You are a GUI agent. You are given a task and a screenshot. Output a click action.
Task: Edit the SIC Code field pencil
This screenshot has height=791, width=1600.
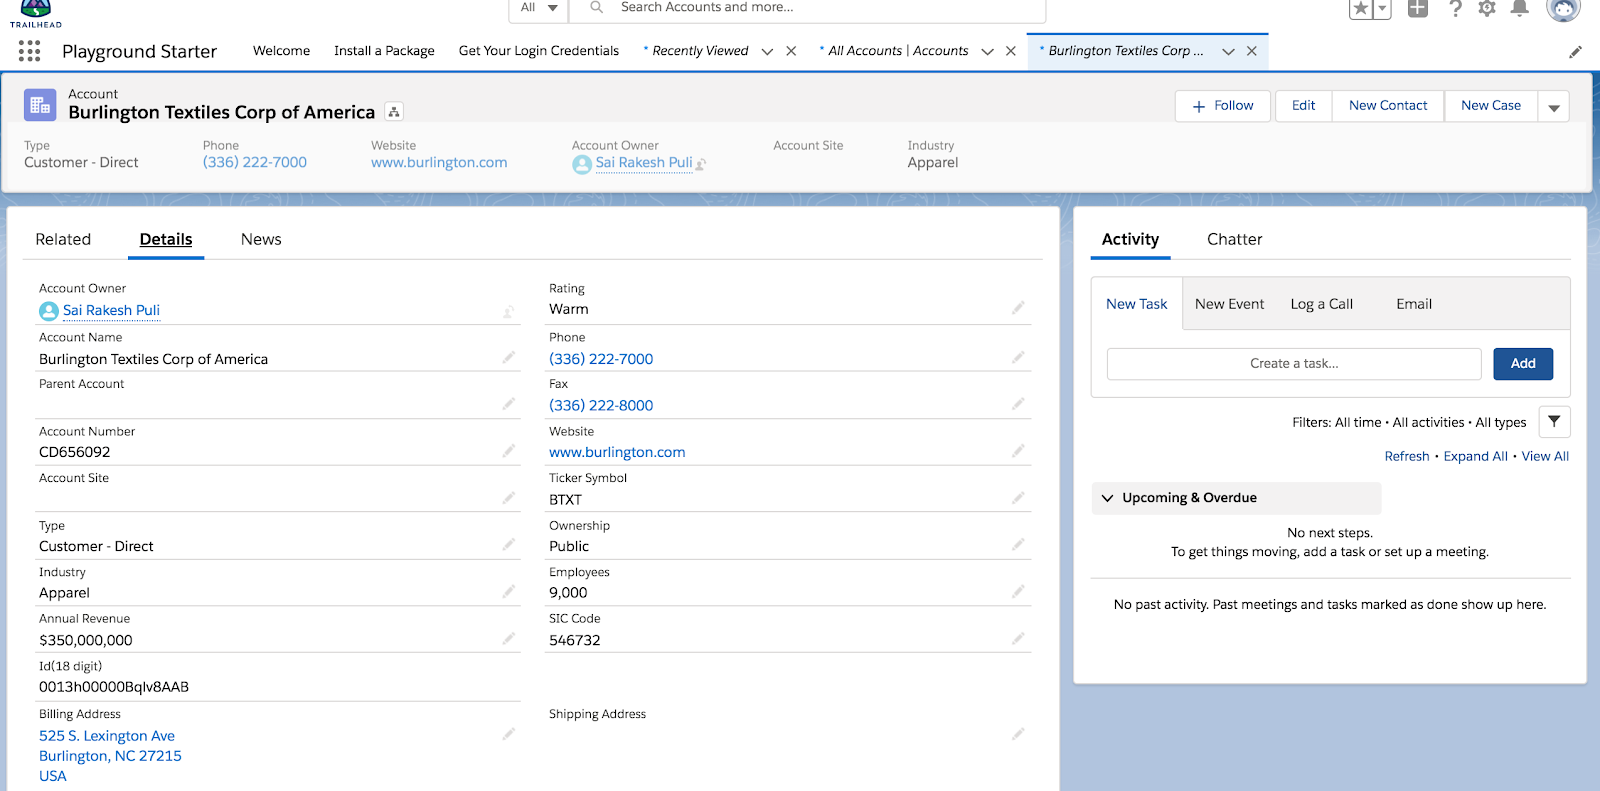pos(1018,639)
